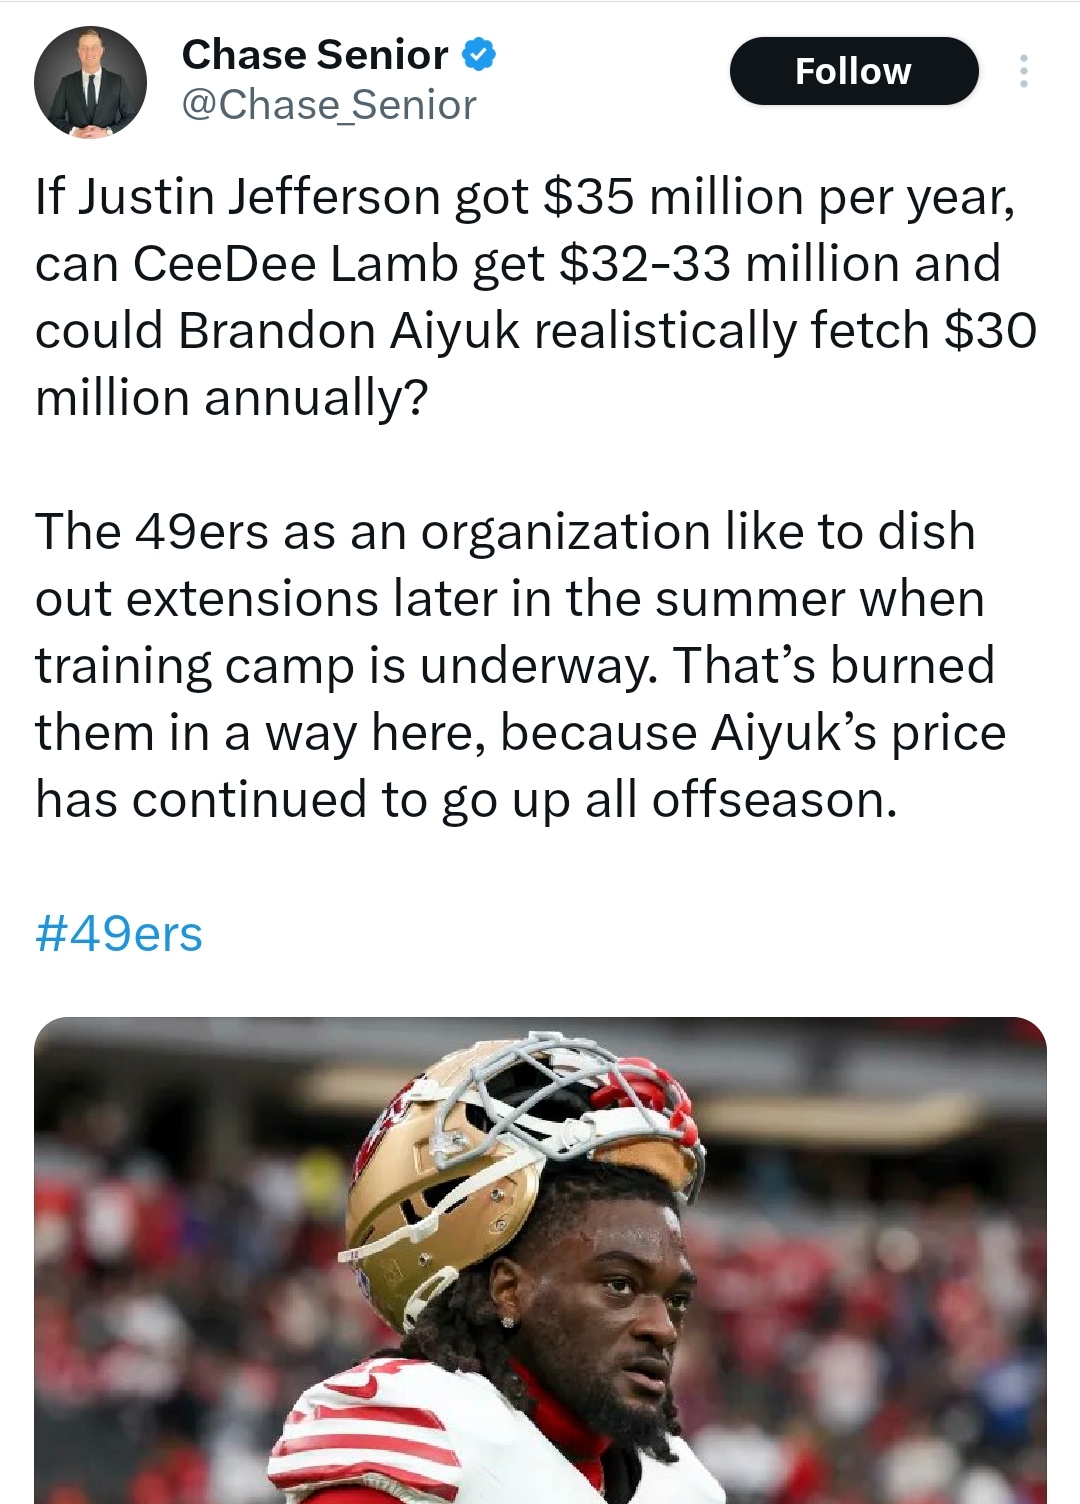Open the #49ers hashtag link
The height and width of the screenshot is (1504, 1080).
pos(119,934)
